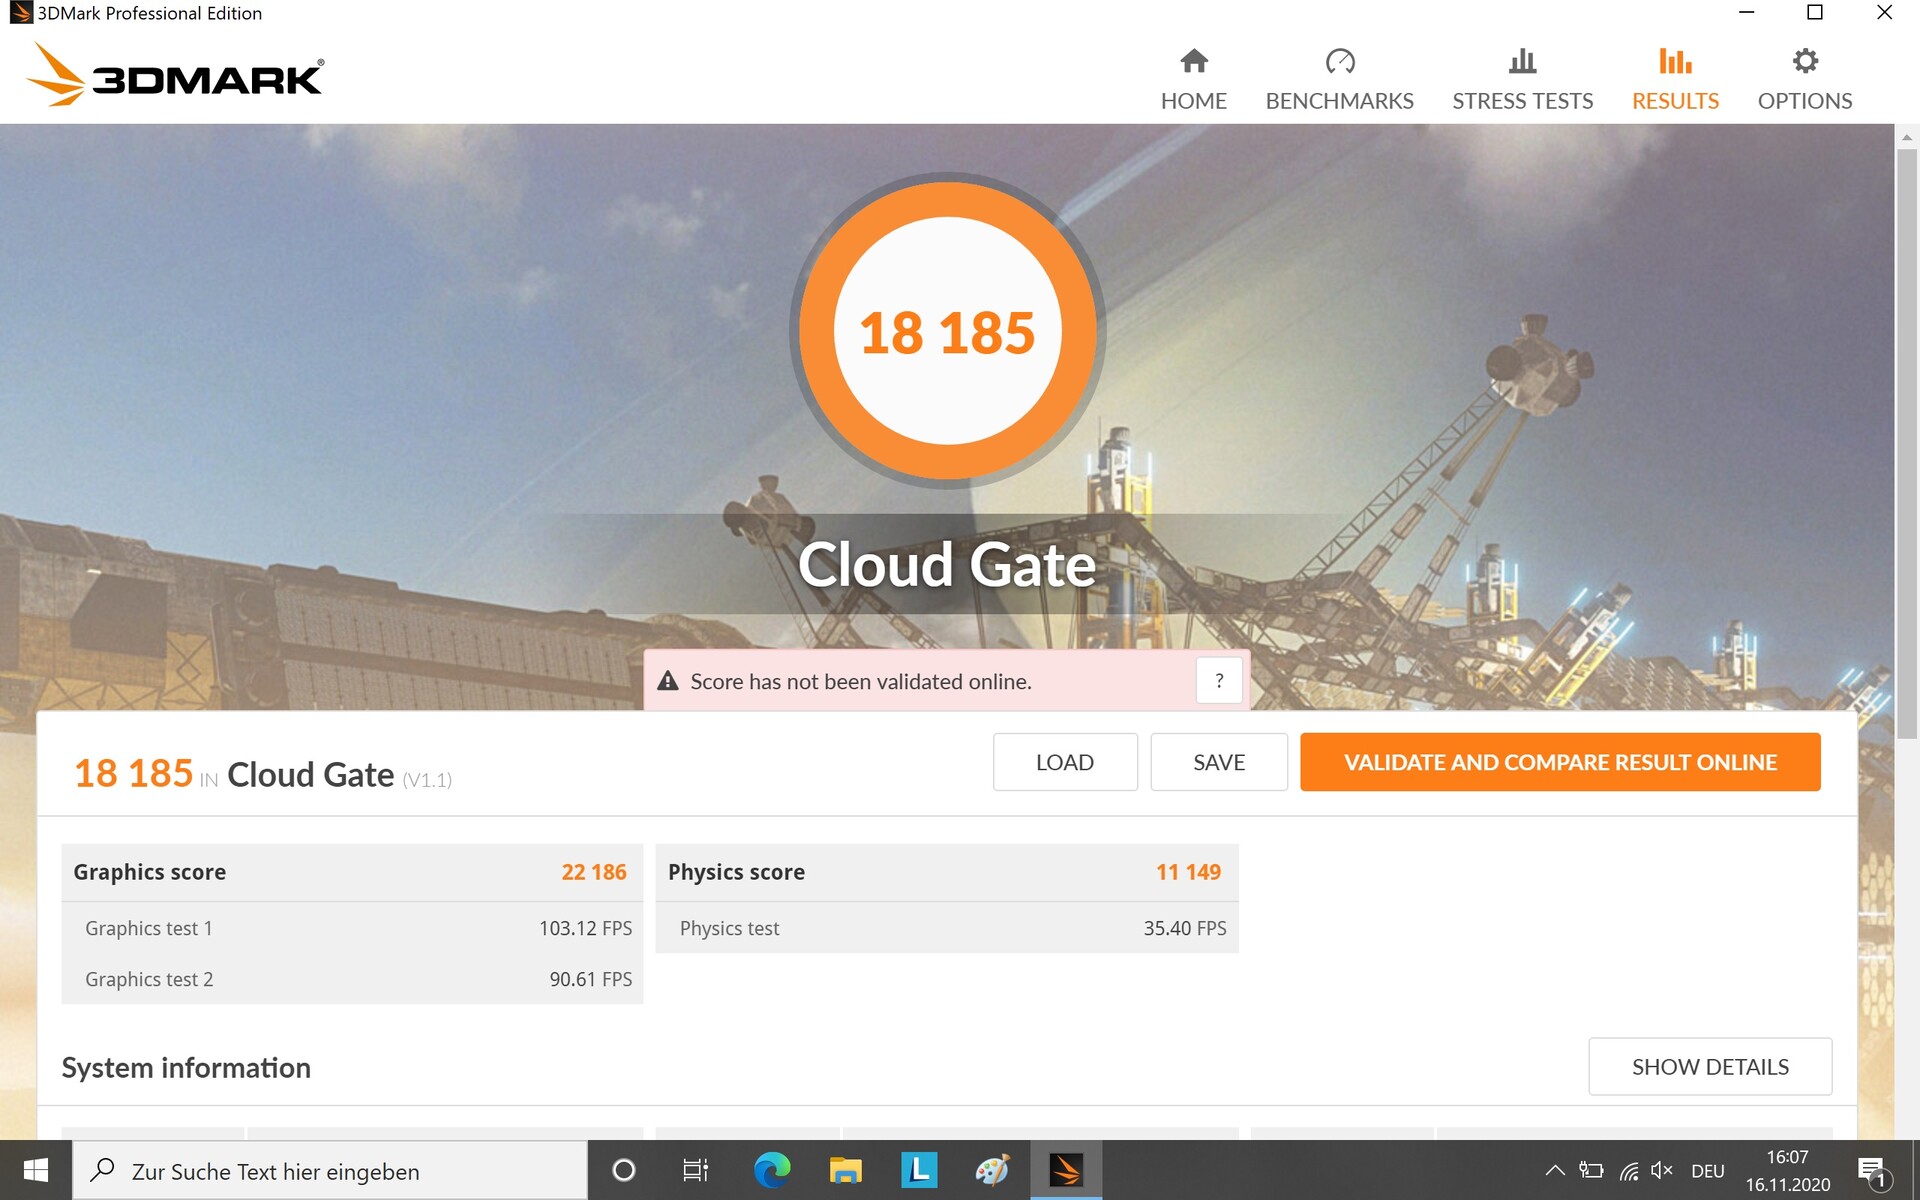The width and height of the screenshot is (1920, 1200).
Task: Open the DEU language input selector
Action: tap(1707, 1171)
